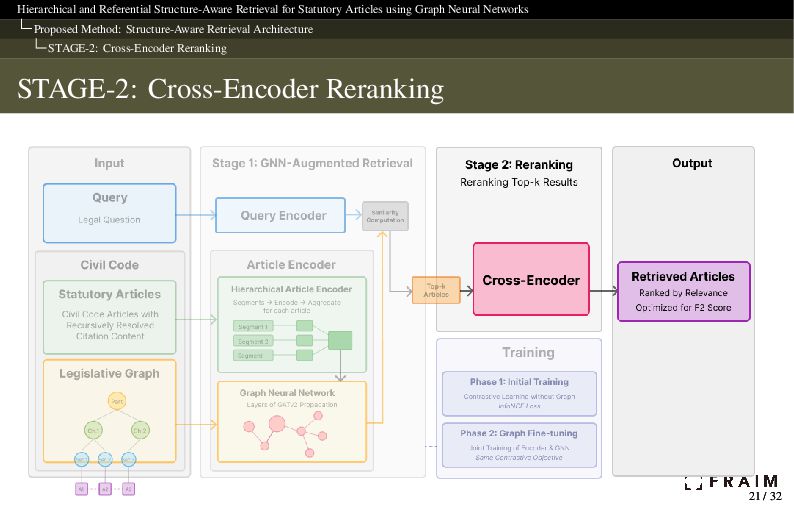Screen dimensions: 794x510
Task: Click the 'Training' panel label
Action: tap(528, 352)
